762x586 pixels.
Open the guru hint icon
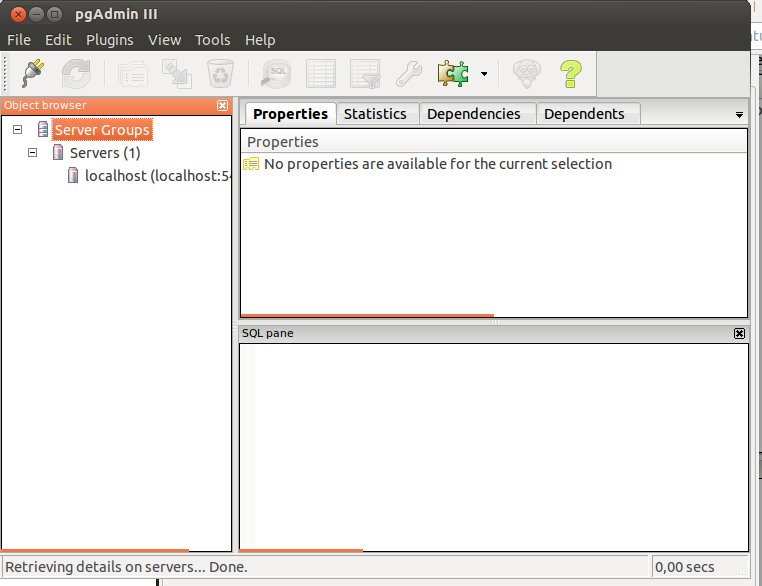coord(526,73)
